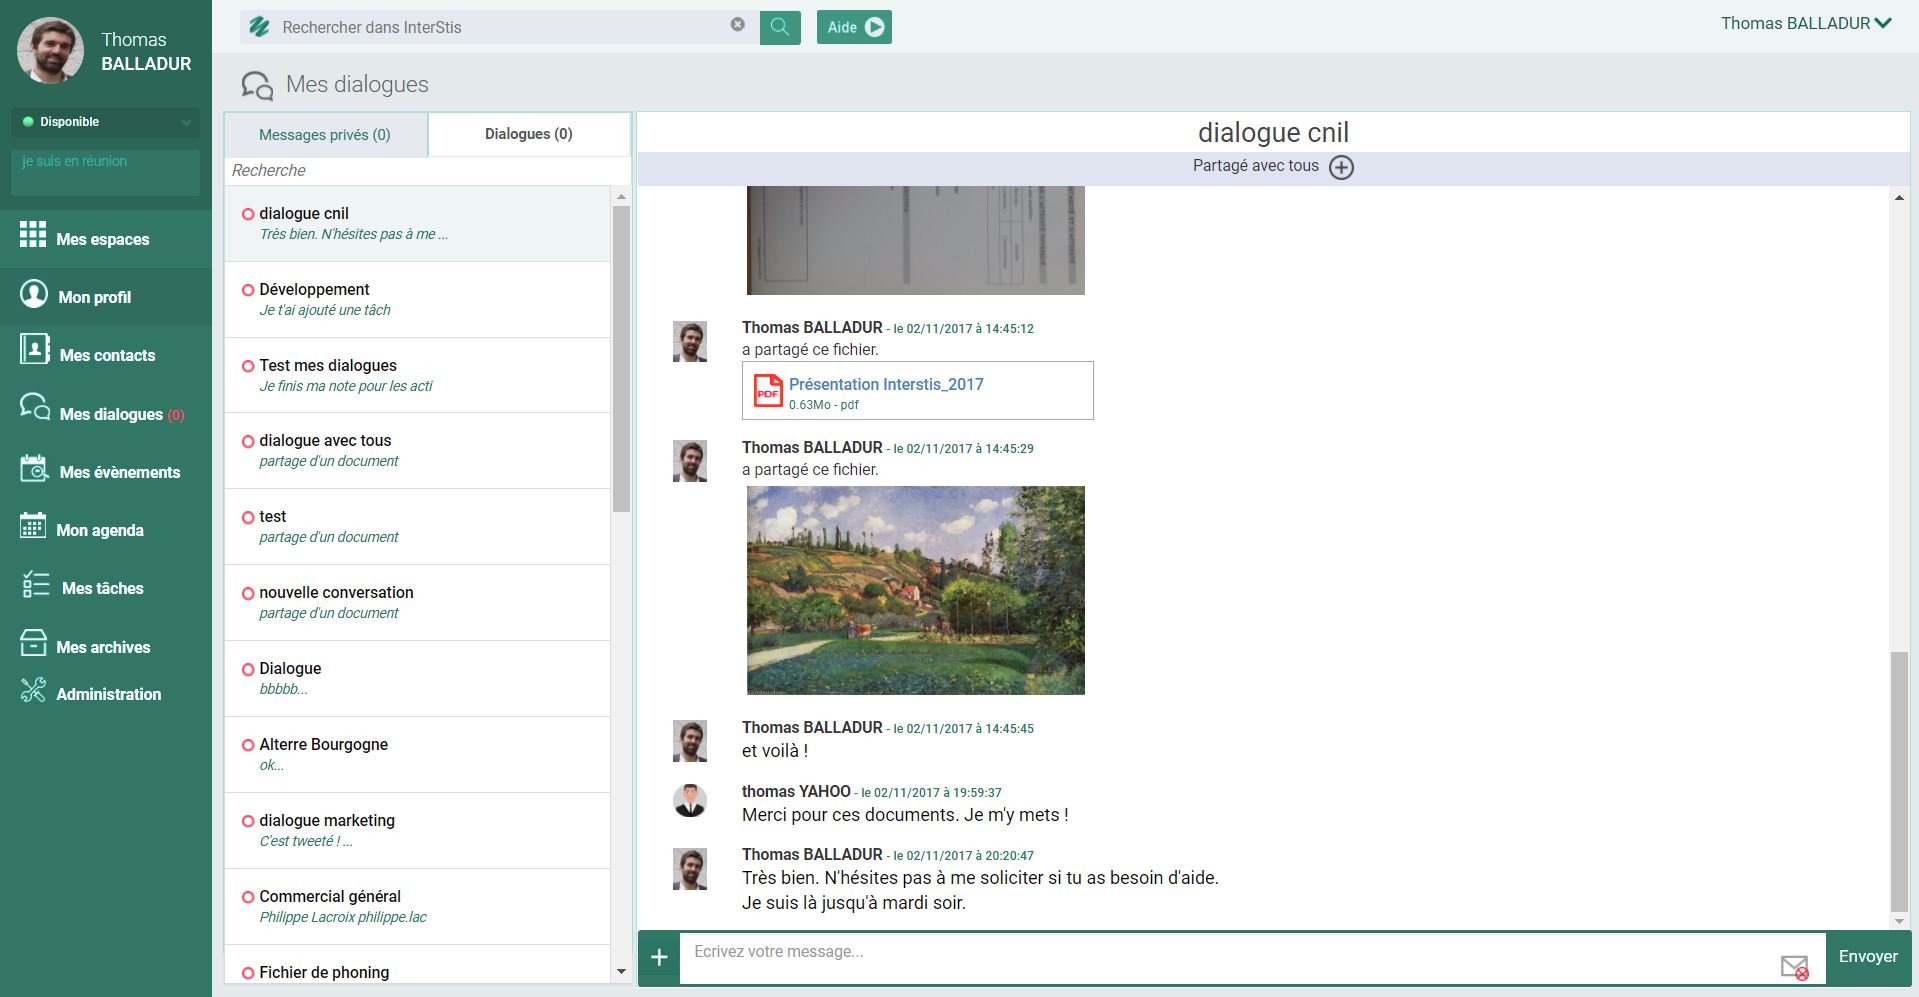Click the plus attach button beside message box

(659, 957)
